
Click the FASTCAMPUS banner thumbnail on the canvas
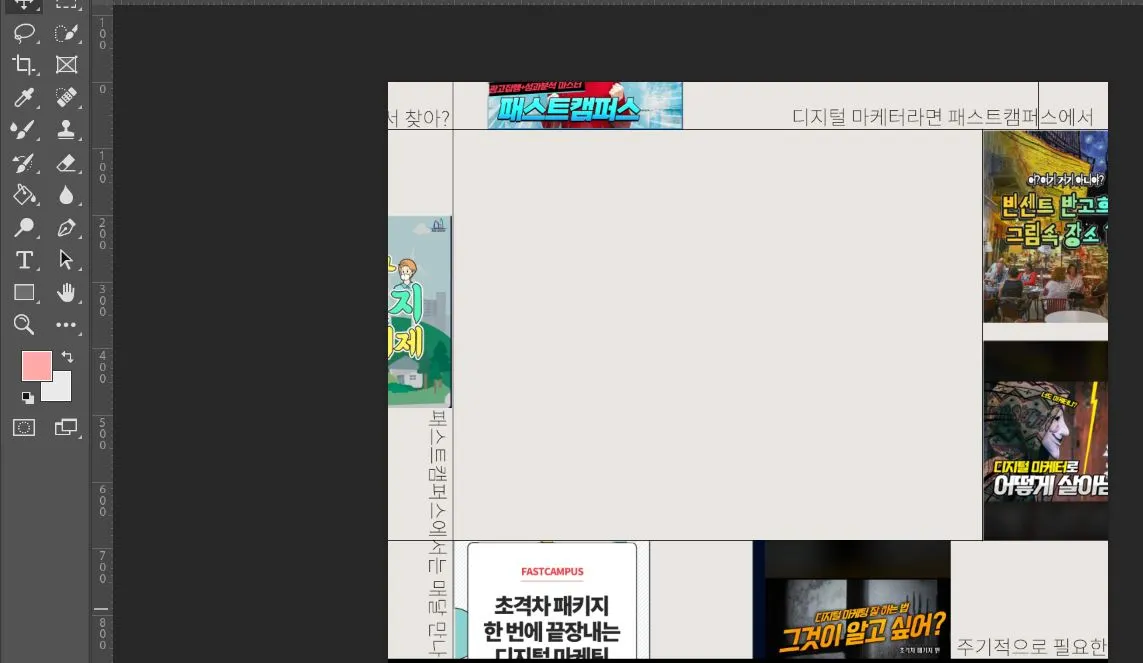tap(551, 600)
